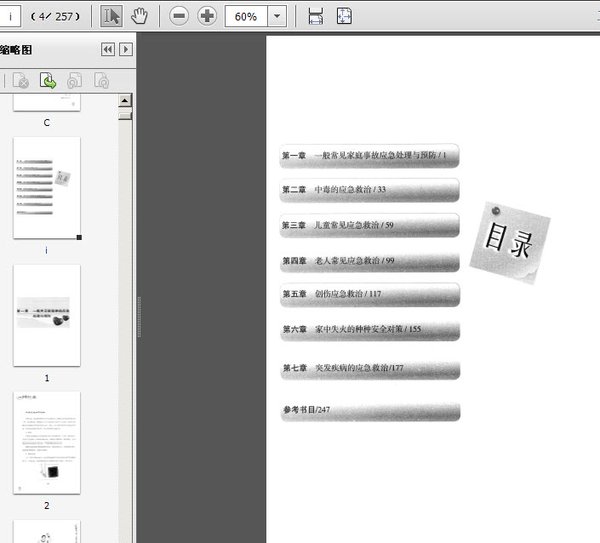Click chapter five entry 第五章 / 117
This screenshot has height=543, width=600.
(x=370, y=295)
